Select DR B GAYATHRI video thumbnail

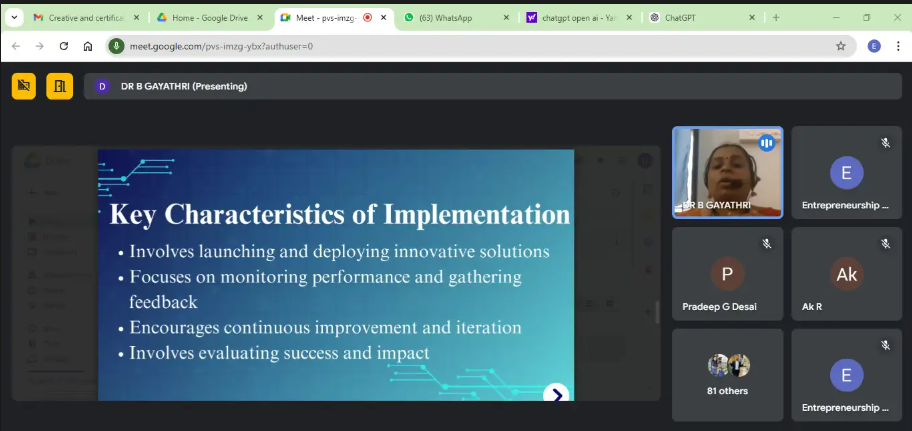point(726,171)
